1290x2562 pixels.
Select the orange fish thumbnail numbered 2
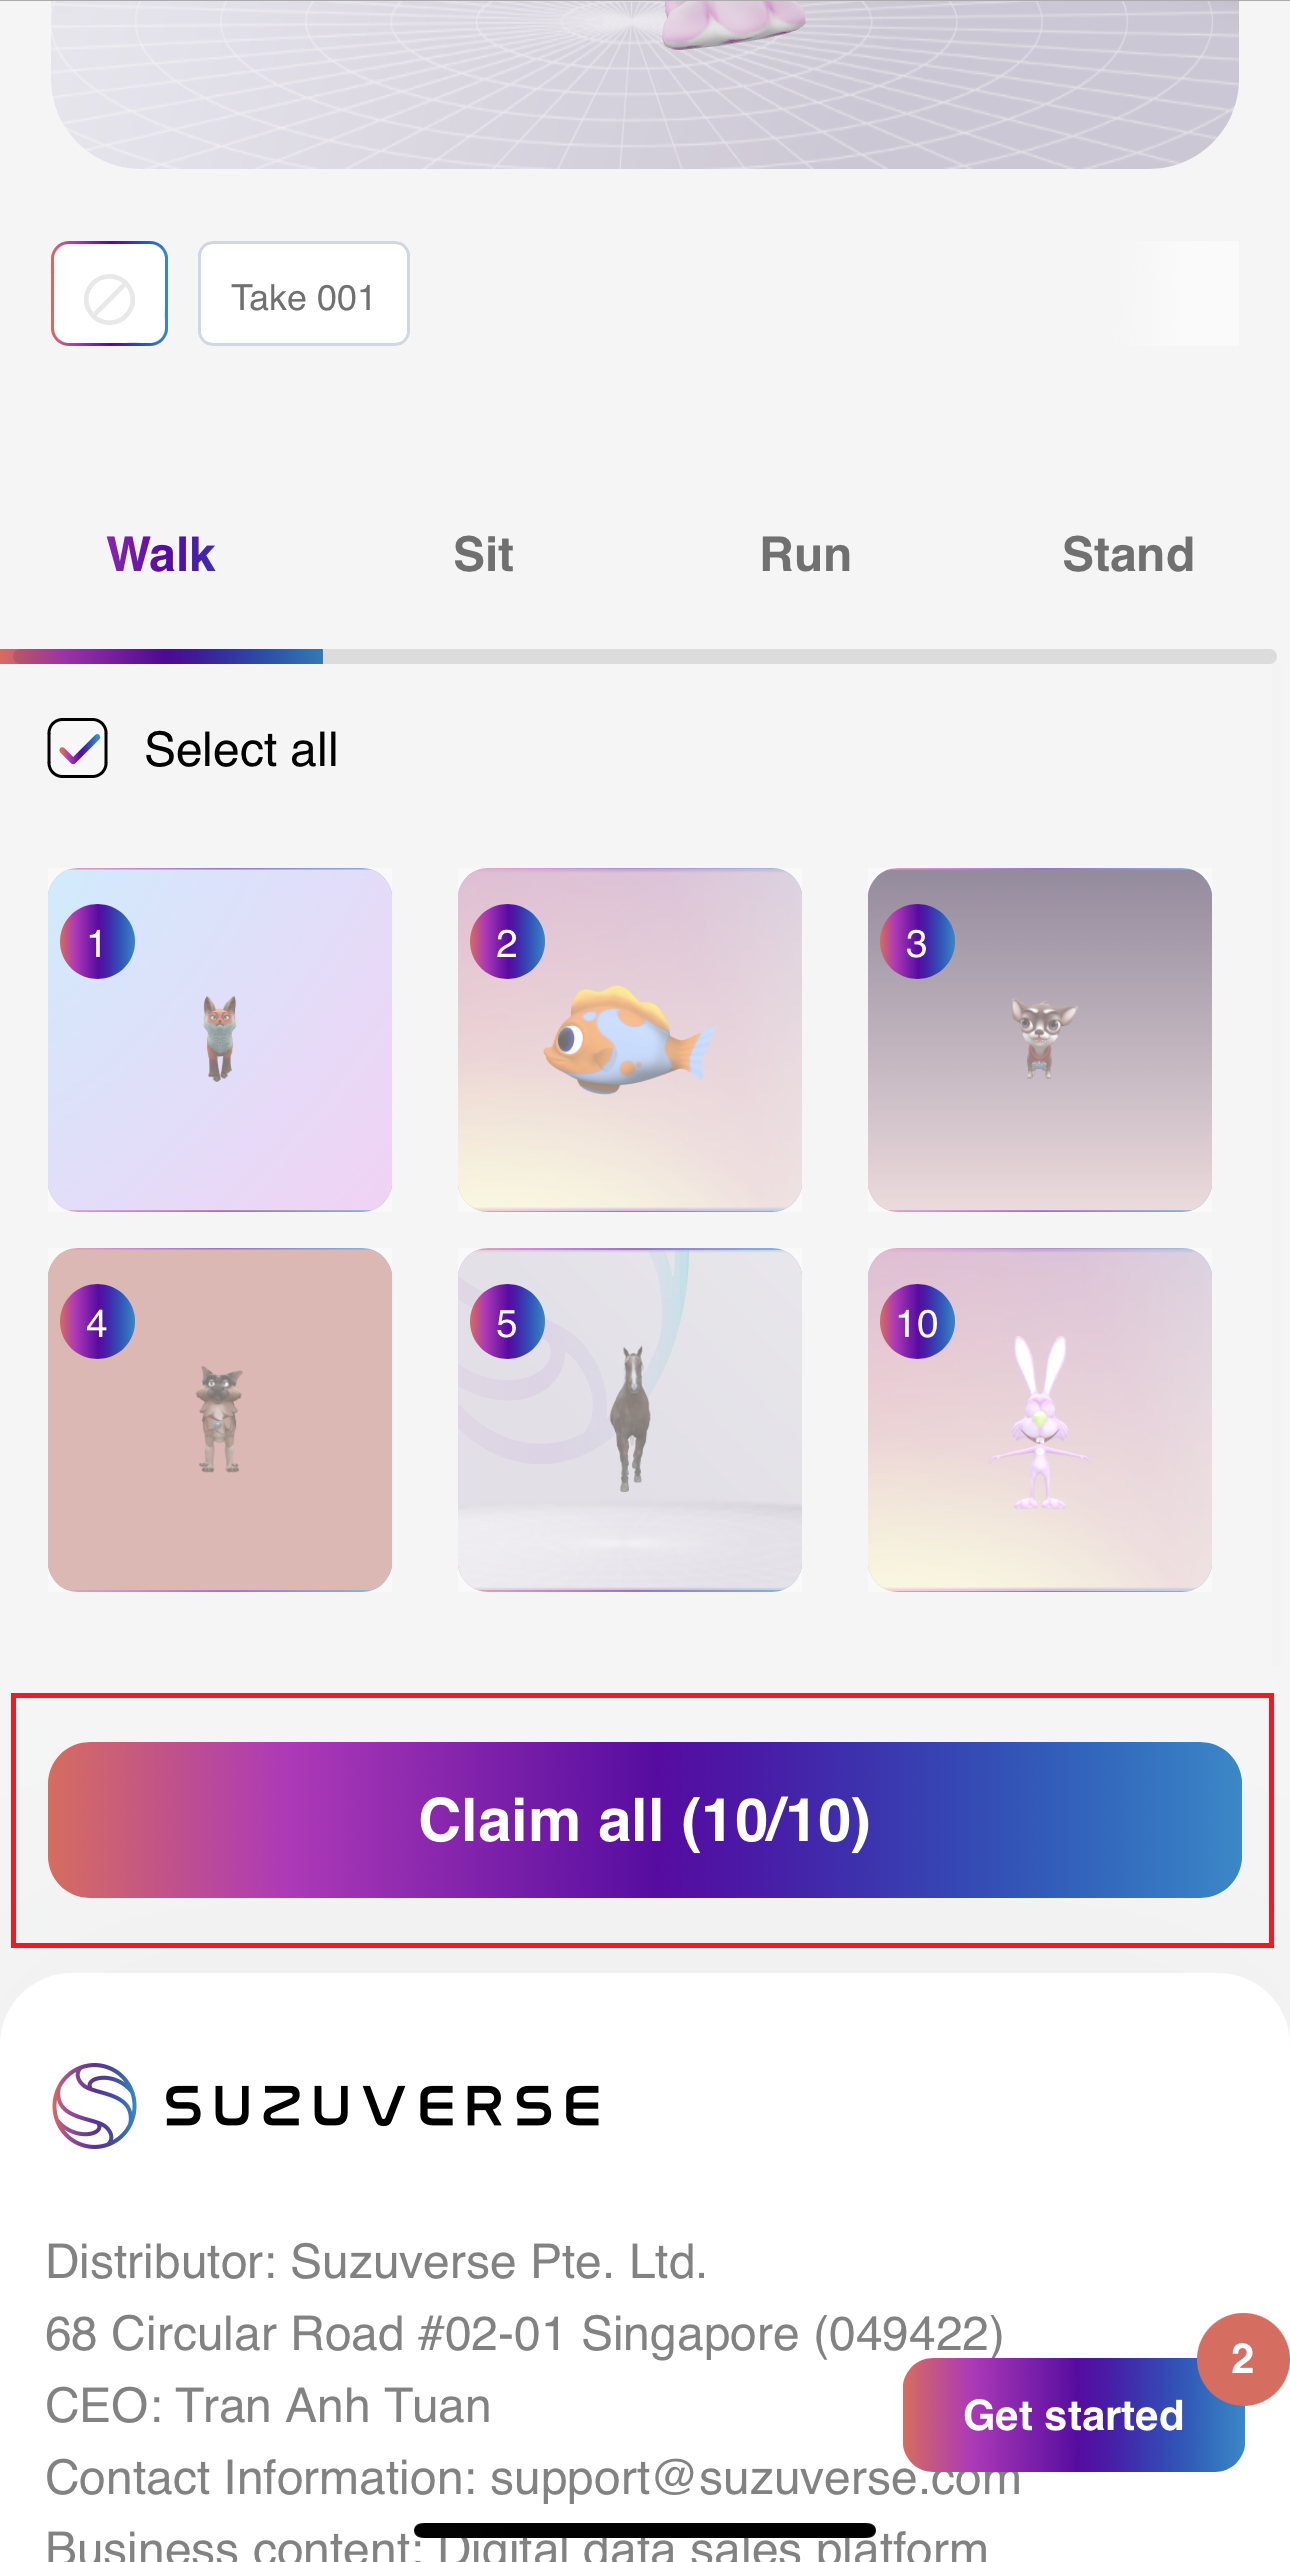click(630, 1040)
